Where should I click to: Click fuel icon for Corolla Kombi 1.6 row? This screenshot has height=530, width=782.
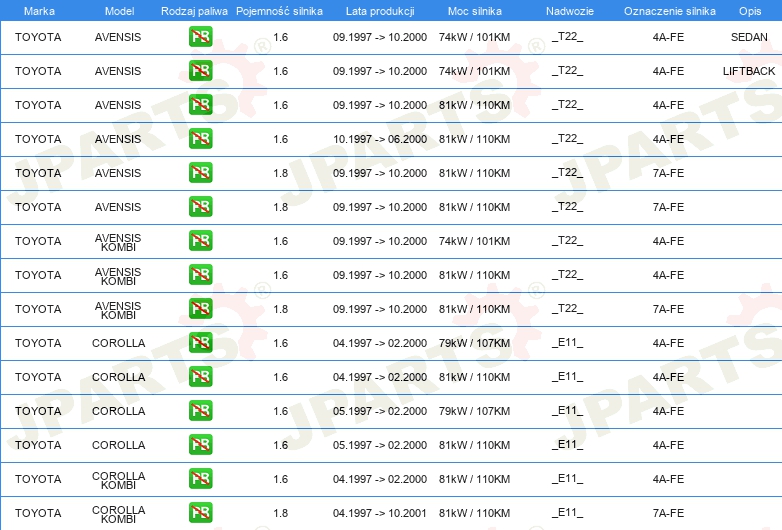[x=200, y=479]
